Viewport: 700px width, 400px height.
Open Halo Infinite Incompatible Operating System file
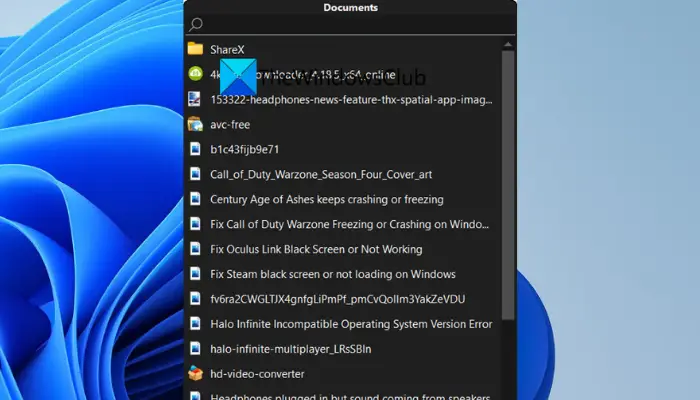[x=351, y=325]
